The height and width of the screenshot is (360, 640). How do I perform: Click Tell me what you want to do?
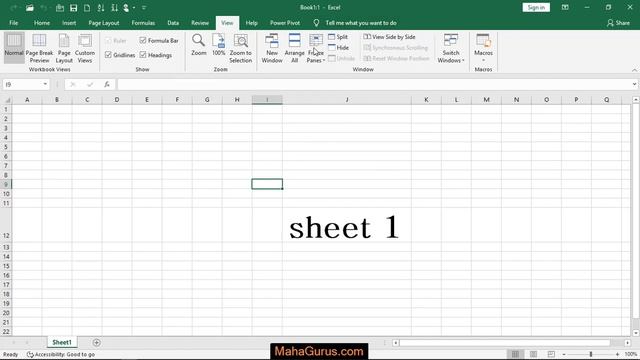tap(361, 23)
